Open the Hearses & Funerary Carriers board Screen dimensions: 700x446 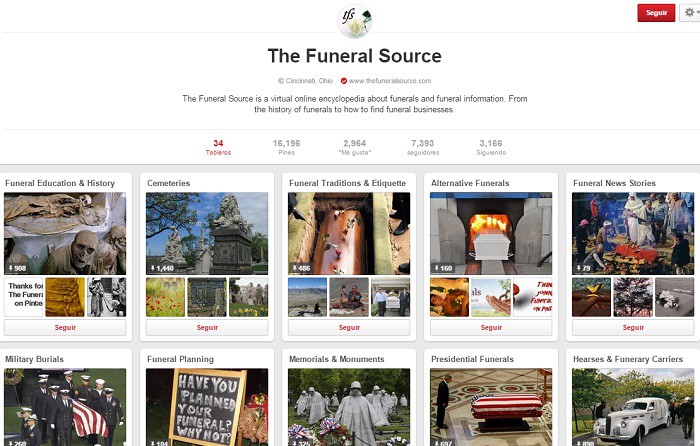(628, 359)
